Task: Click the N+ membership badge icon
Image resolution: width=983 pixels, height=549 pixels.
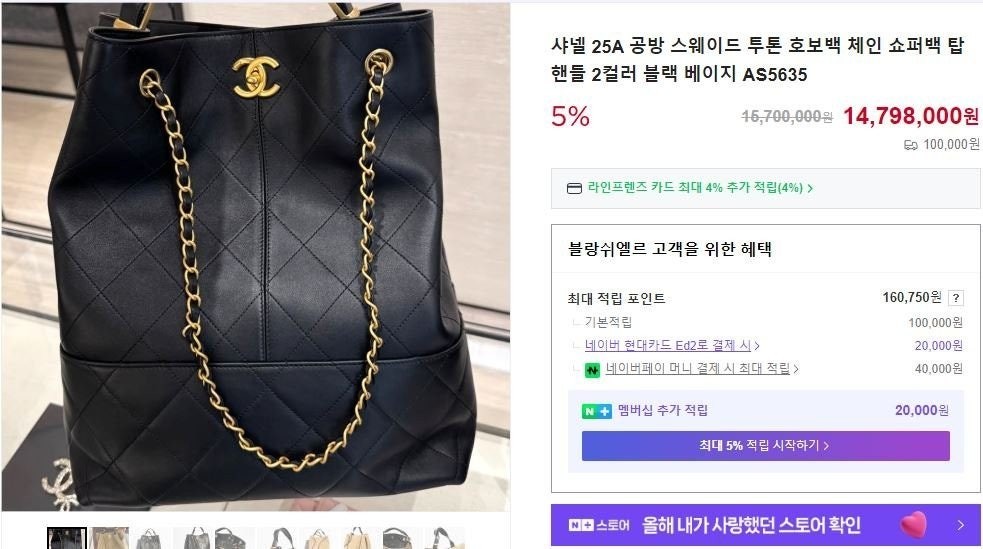Action: point(596,411)
